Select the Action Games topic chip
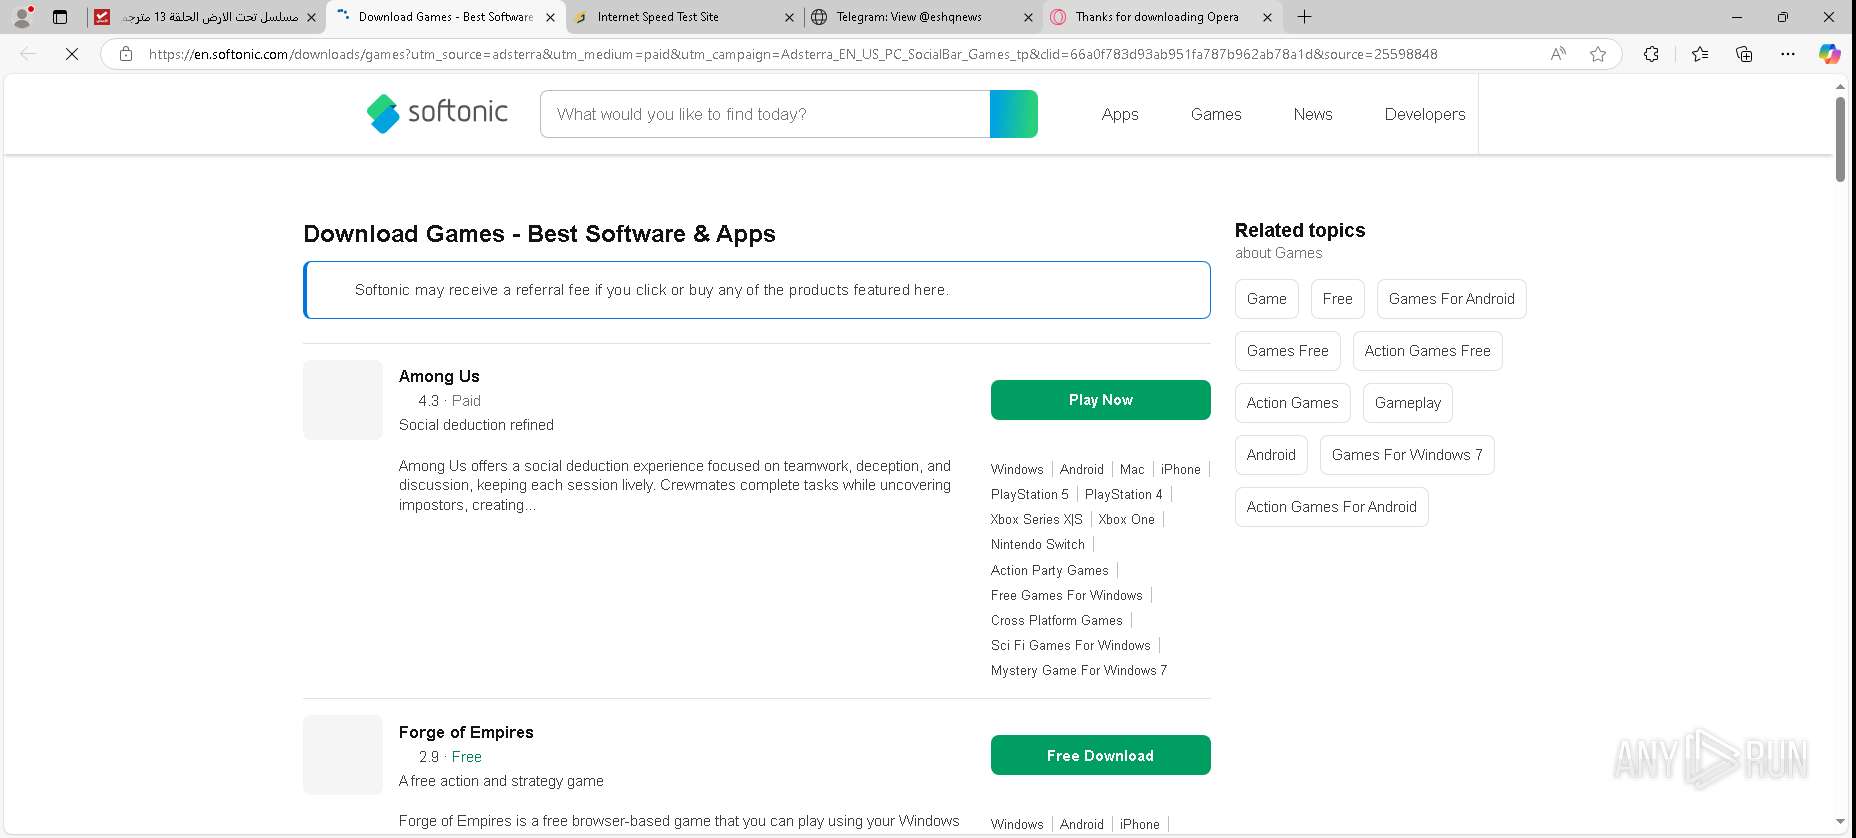 [x=1293, y=403]
